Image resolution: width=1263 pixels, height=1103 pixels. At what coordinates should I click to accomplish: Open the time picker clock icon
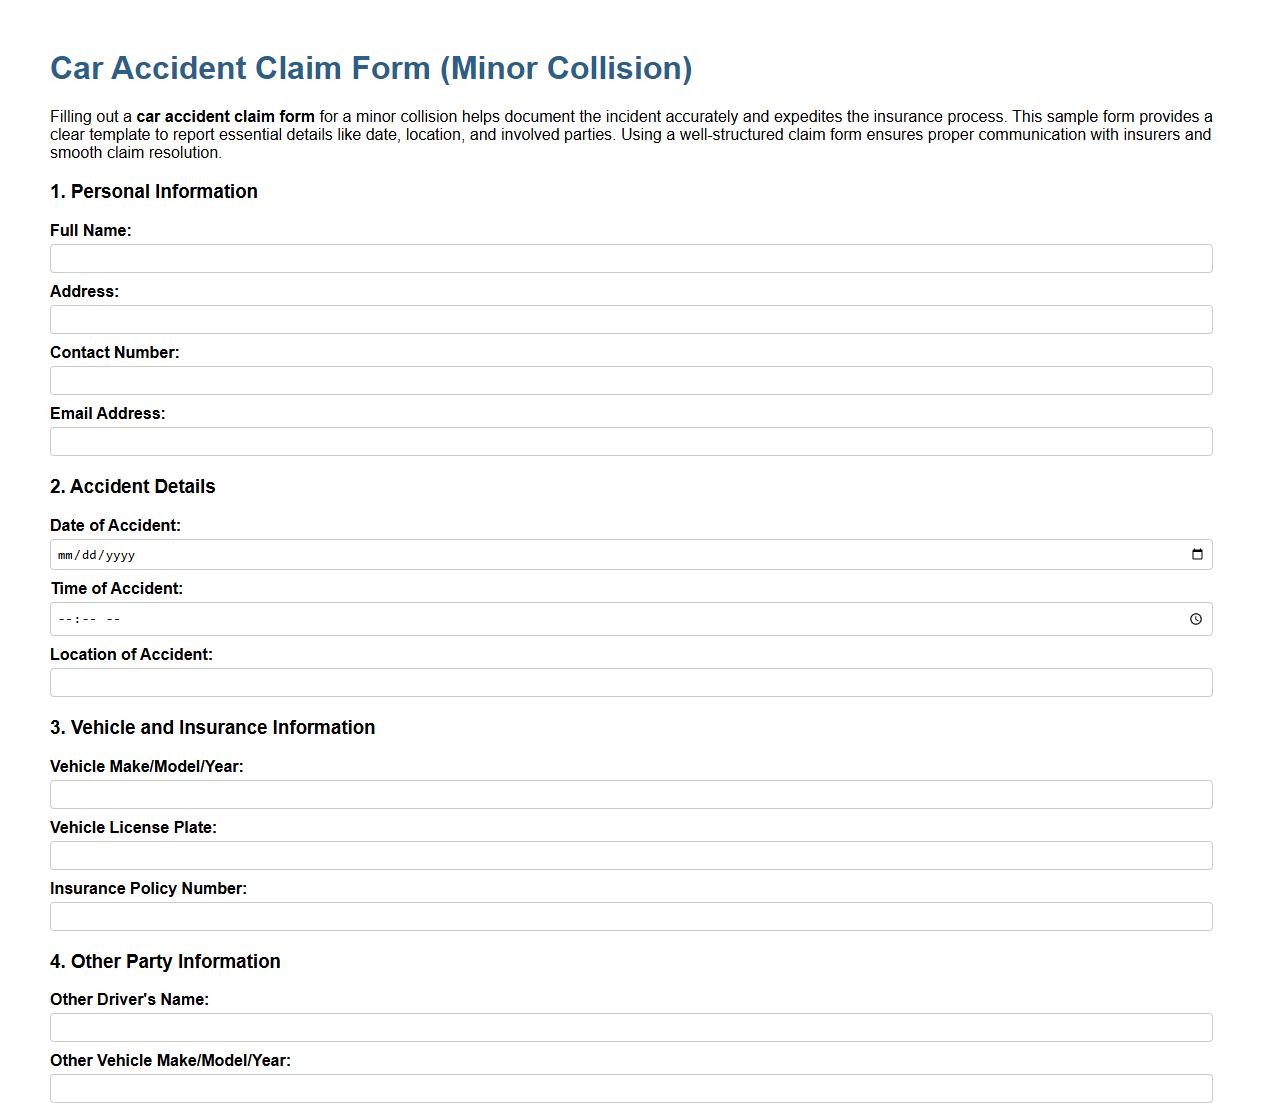[1197, 618]
